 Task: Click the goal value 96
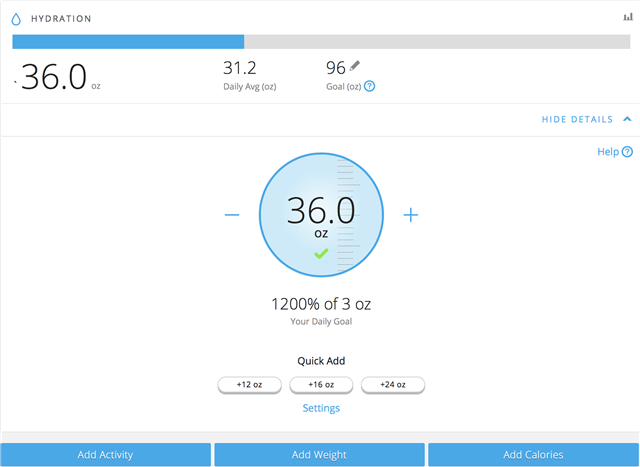[x=335, y=68]
